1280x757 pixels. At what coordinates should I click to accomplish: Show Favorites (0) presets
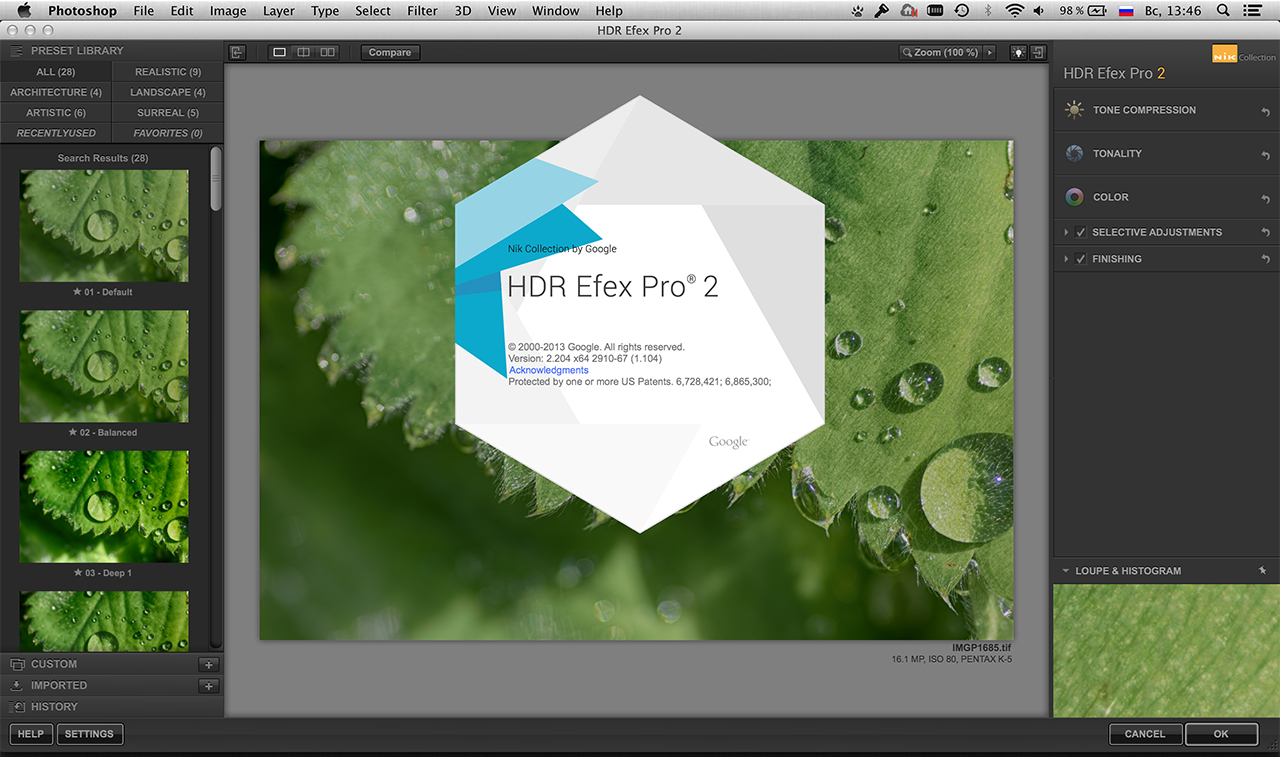pyautogui.click(x=168, y=133)
